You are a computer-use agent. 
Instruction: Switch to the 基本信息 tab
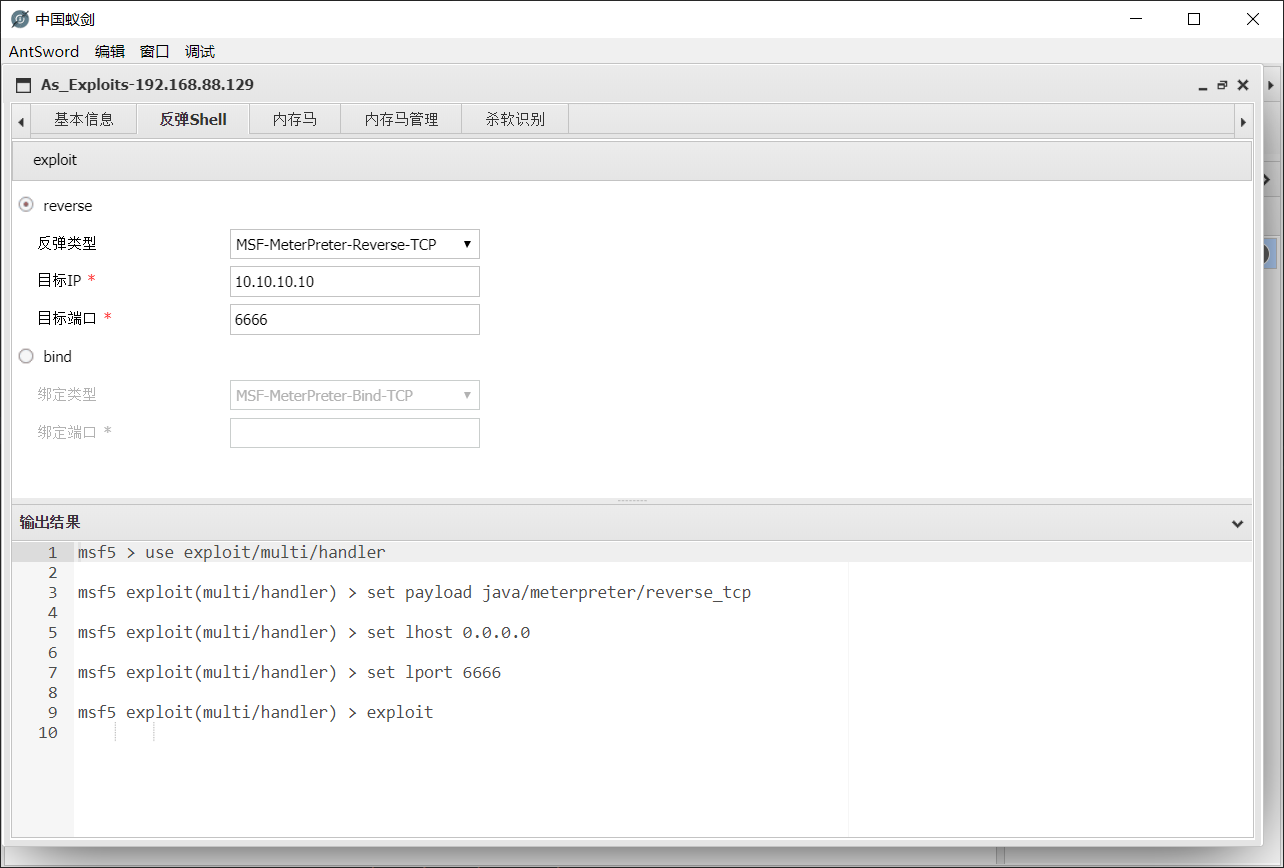84,119
